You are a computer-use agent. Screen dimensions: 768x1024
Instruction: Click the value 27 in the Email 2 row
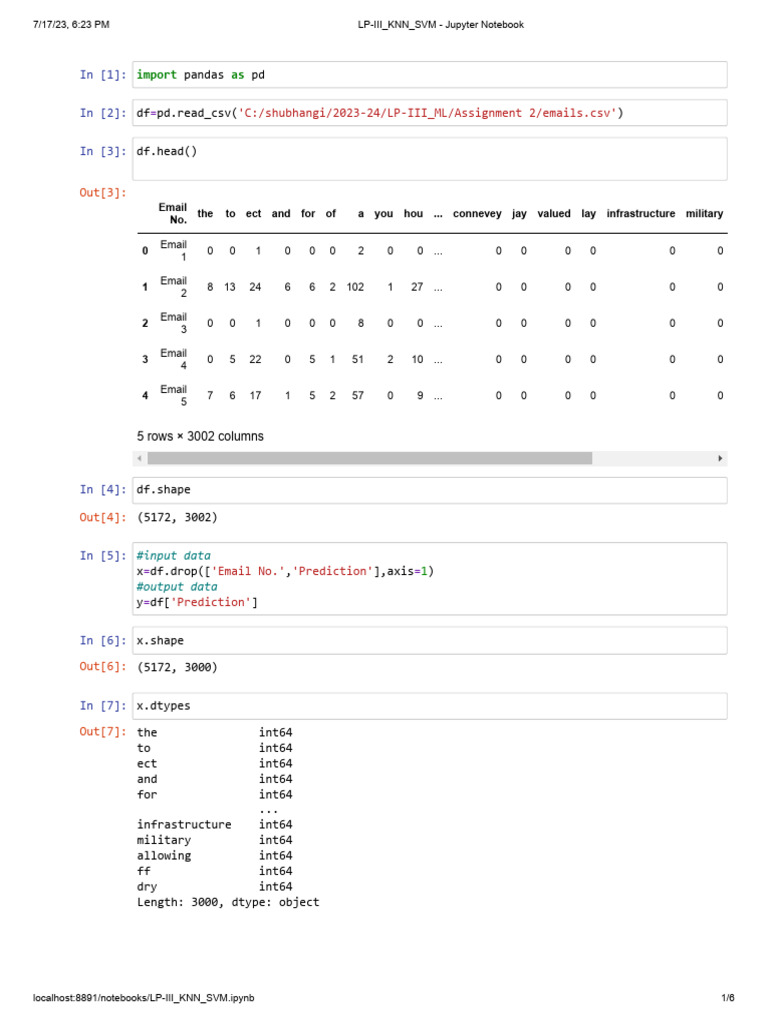coord(417,287)
